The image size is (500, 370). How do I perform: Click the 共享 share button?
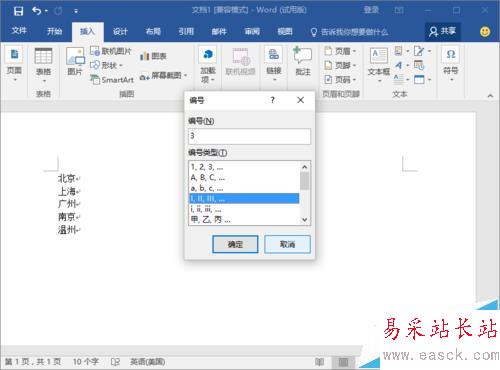pos(442,32)
